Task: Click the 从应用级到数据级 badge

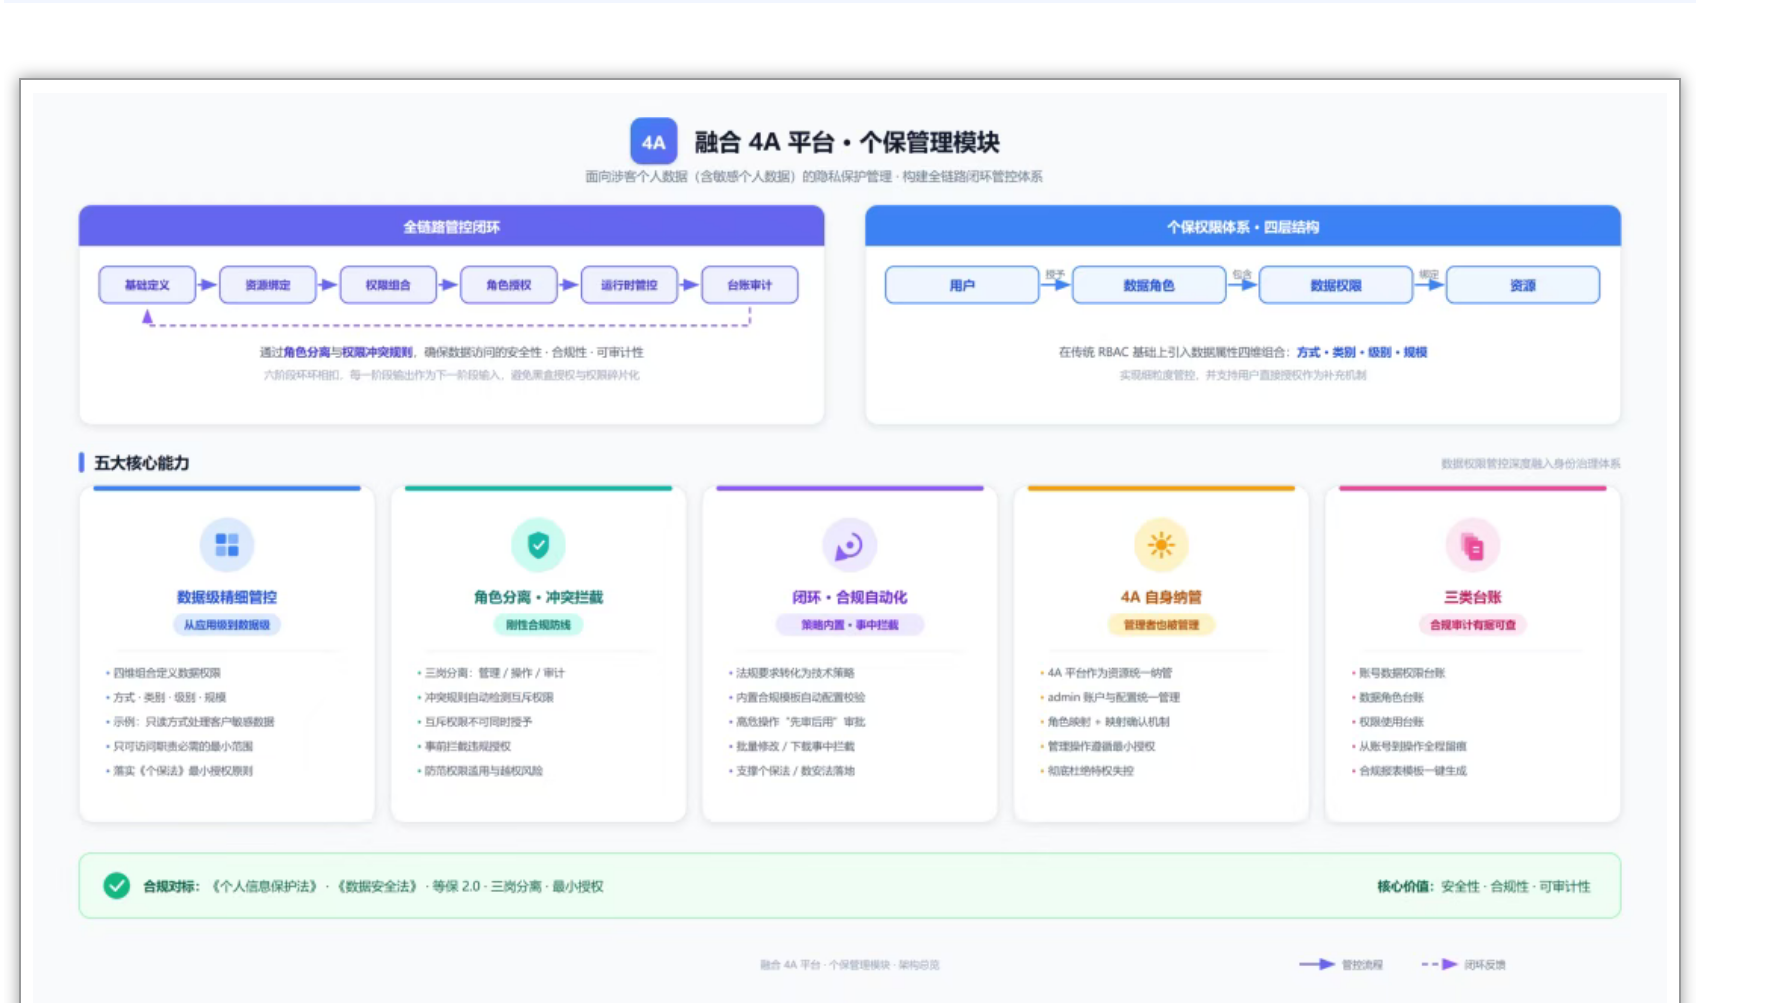Action: click(x=227, y=625)
